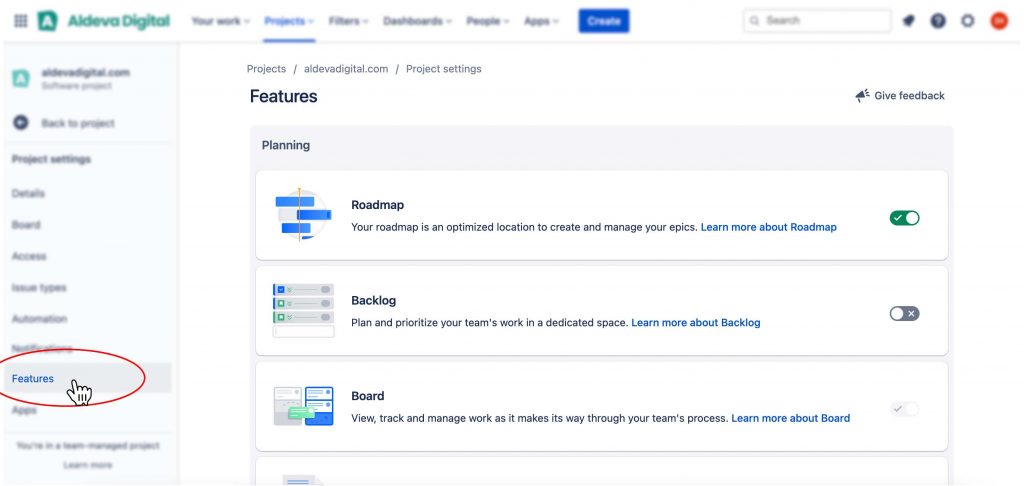Screen dimensions: 1024x486
Task: Click the Roadmap feature title
Action: click(377, 204)
